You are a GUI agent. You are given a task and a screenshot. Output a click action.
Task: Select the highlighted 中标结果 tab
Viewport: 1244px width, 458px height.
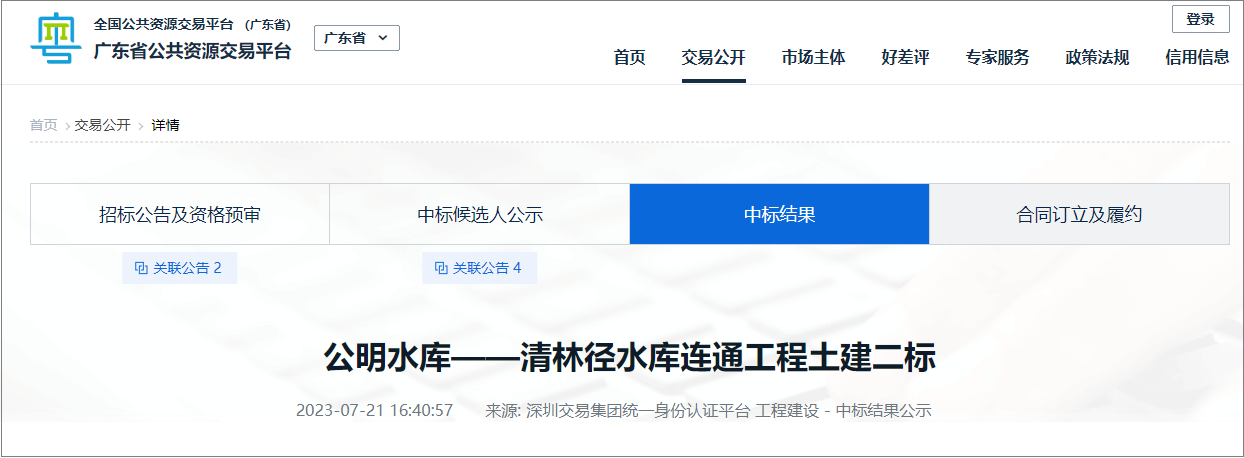tap(779, 214)
